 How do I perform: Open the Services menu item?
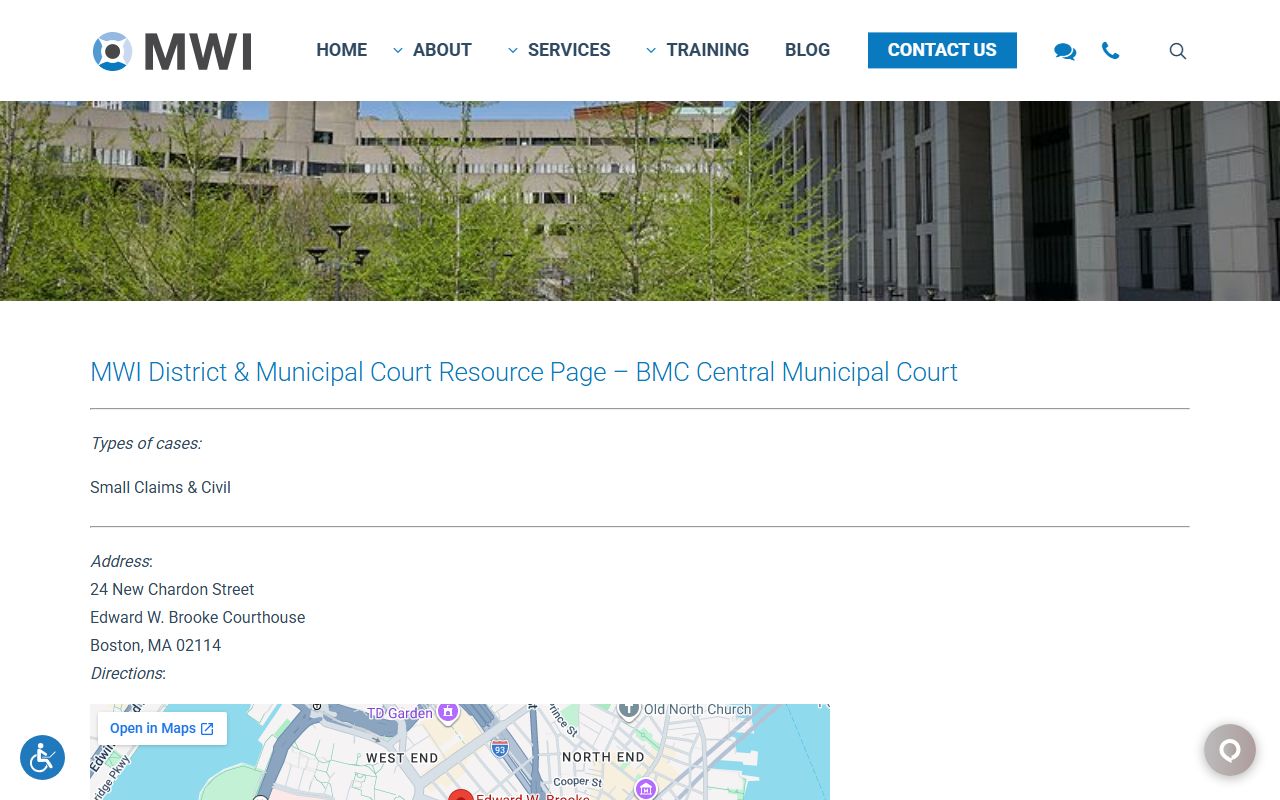click(x=569, y=50)
